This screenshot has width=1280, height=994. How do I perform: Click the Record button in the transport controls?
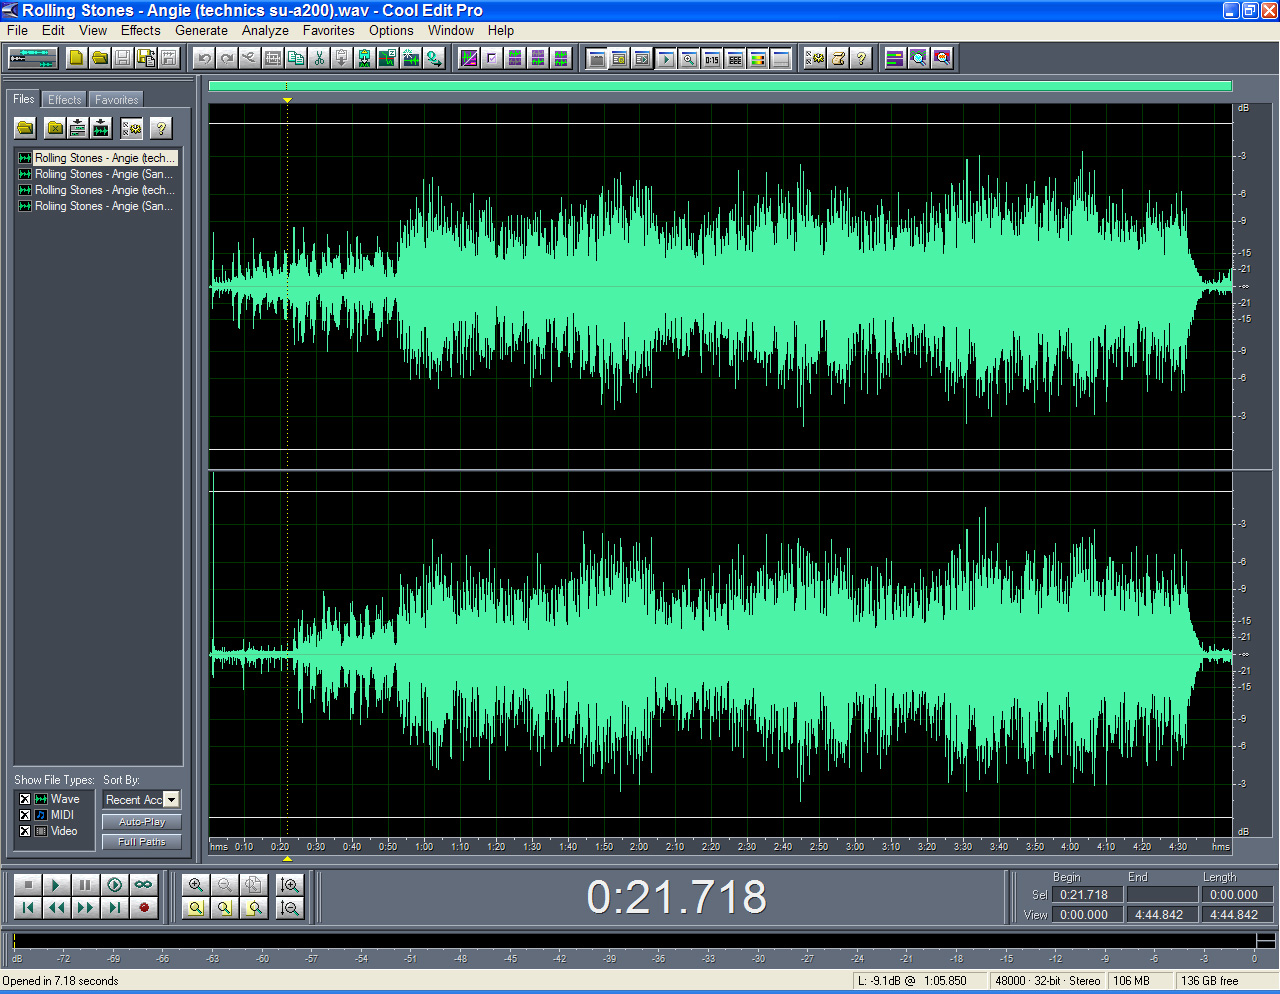pyautogui.click(x=144, y=908)
